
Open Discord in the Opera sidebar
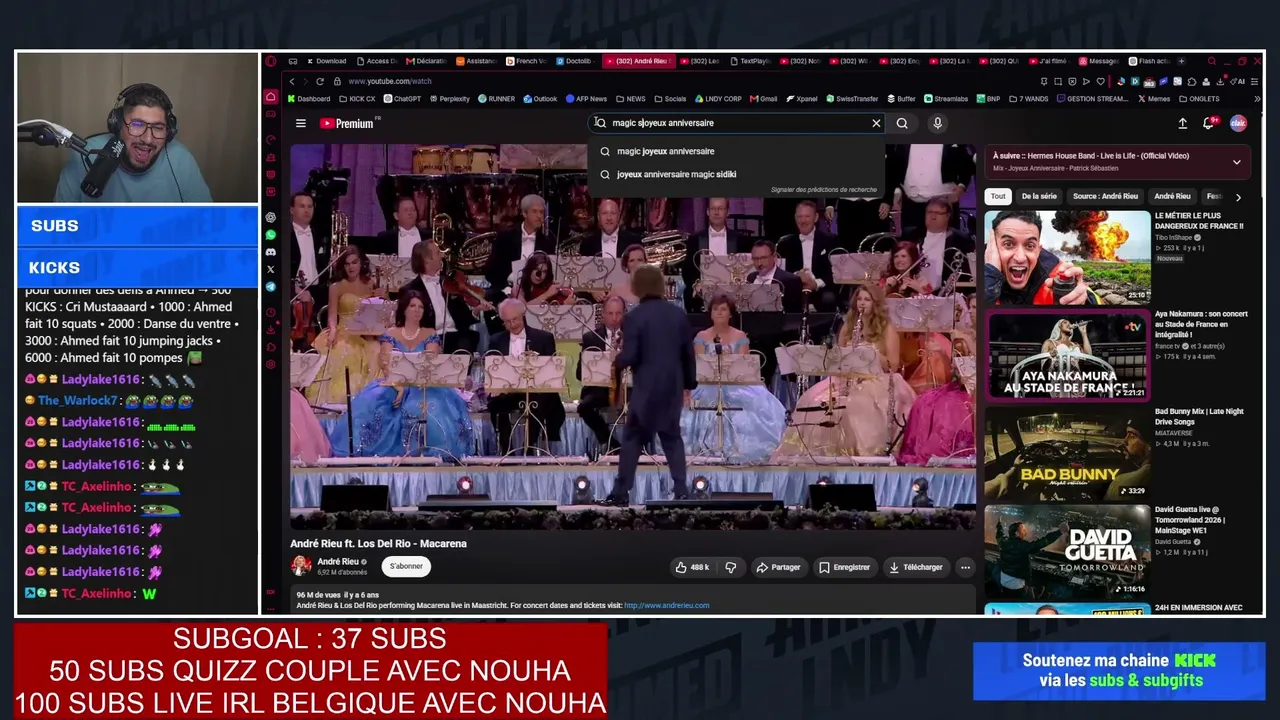pos(270,252)
